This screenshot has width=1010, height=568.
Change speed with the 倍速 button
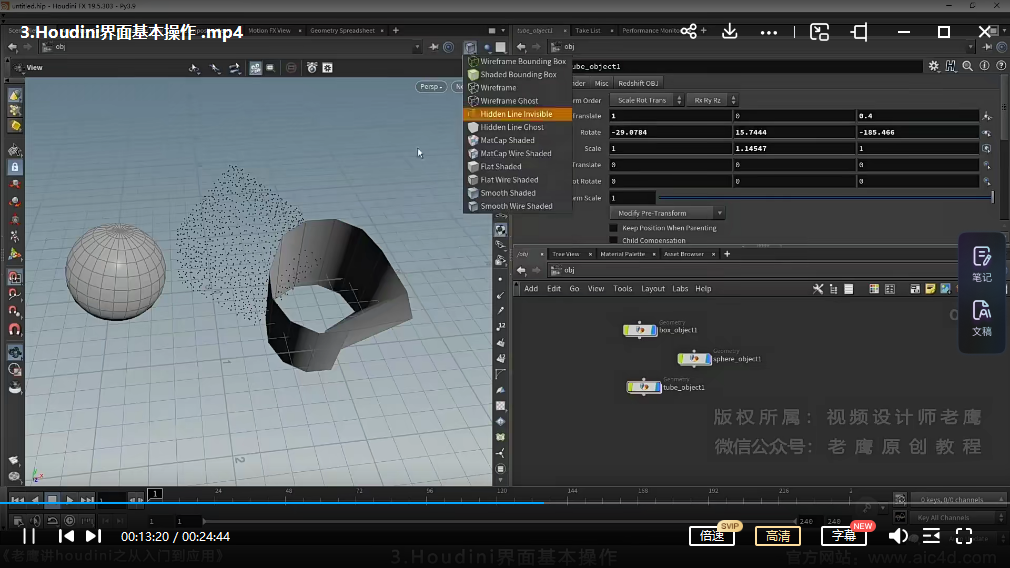(712, 536)
